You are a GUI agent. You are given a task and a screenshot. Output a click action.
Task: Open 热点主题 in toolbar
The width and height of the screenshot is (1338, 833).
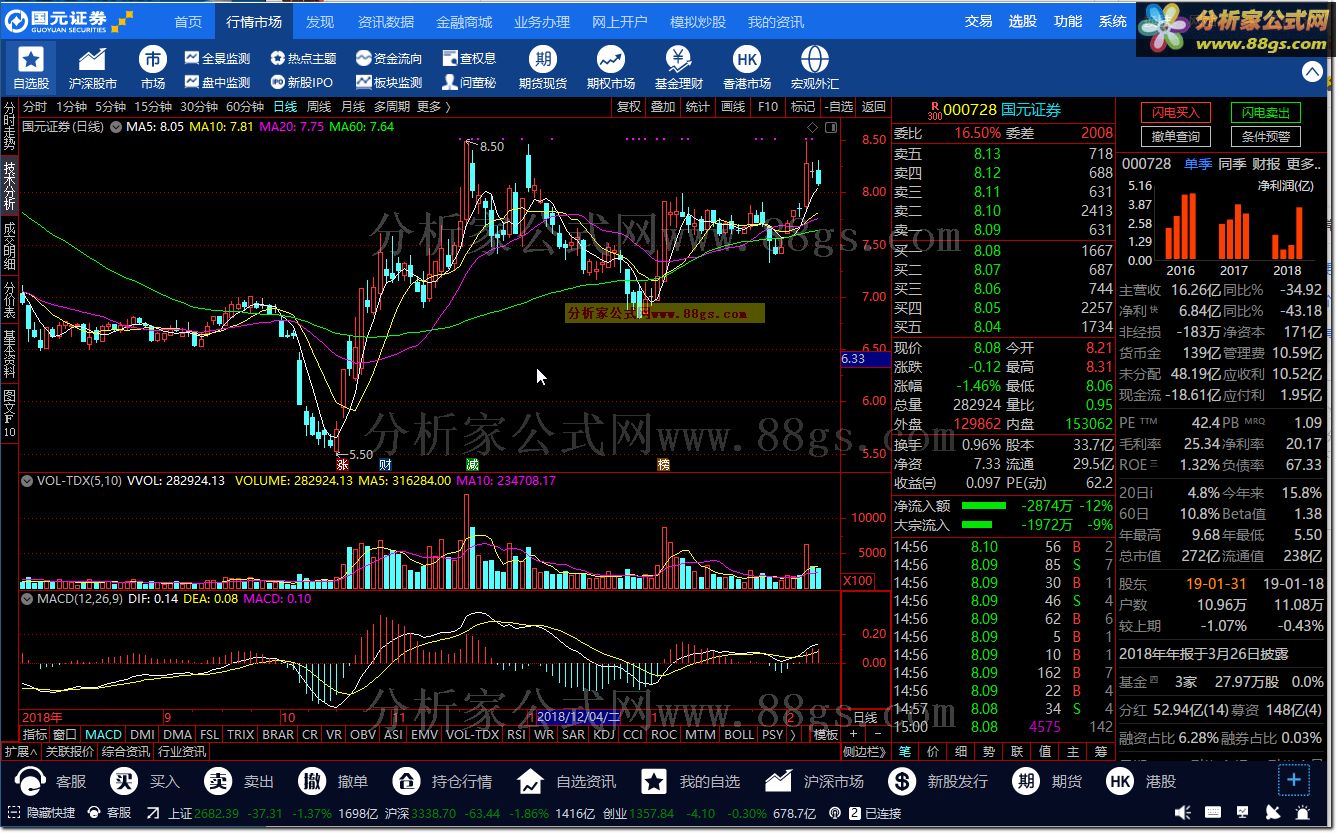click(x=304, y=59)
